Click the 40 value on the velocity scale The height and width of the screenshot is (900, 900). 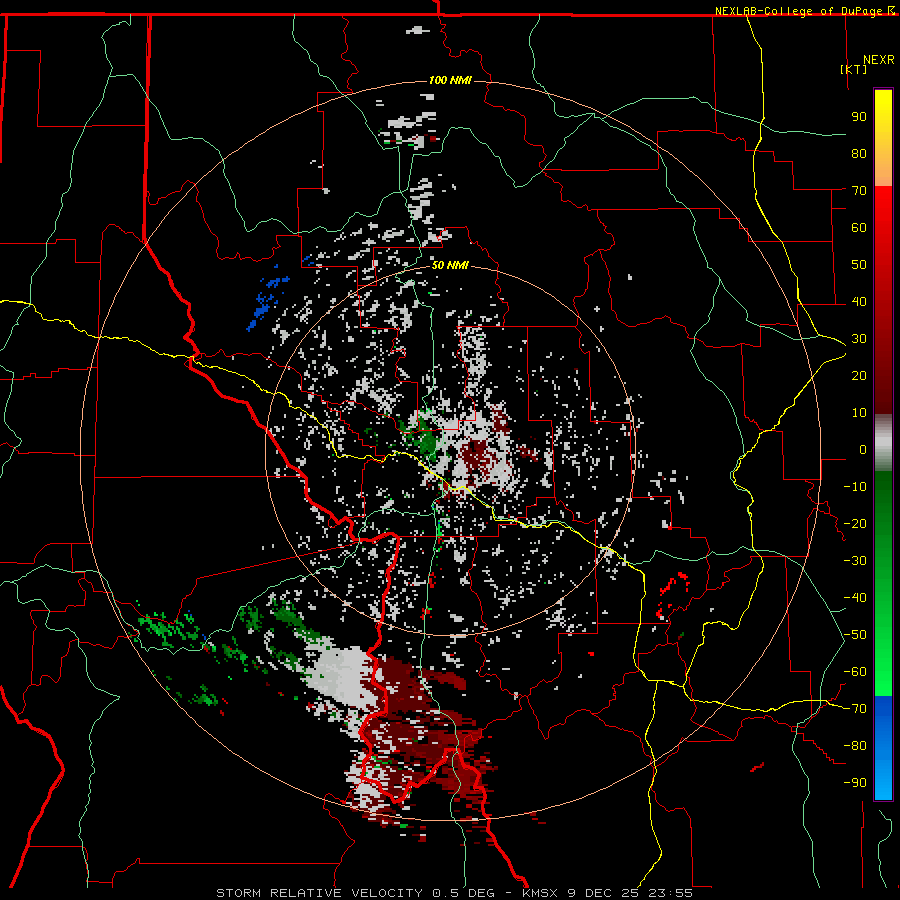tap(859, 302)
